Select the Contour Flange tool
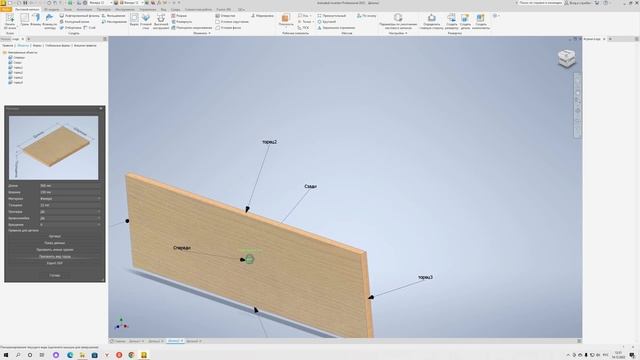Image resolution: width=640 pixels, height=360 pixels. [50, 21]
